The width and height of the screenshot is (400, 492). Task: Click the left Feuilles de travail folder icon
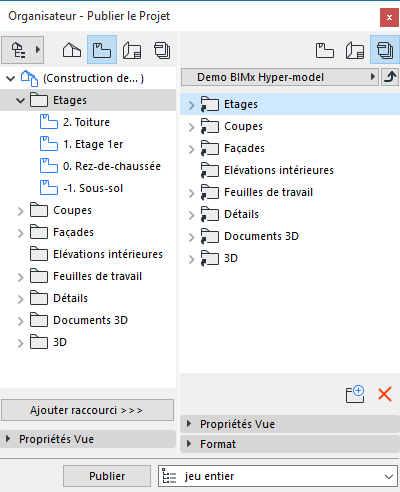click(x=39, y=276)
